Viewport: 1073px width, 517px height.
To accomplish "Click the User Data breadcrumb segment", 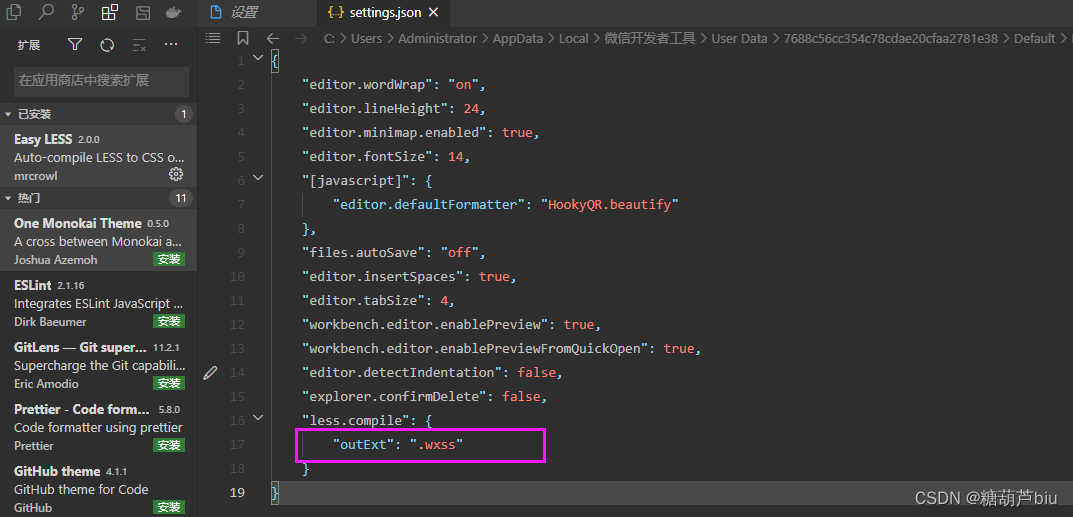I will click(x=739, y=38).
